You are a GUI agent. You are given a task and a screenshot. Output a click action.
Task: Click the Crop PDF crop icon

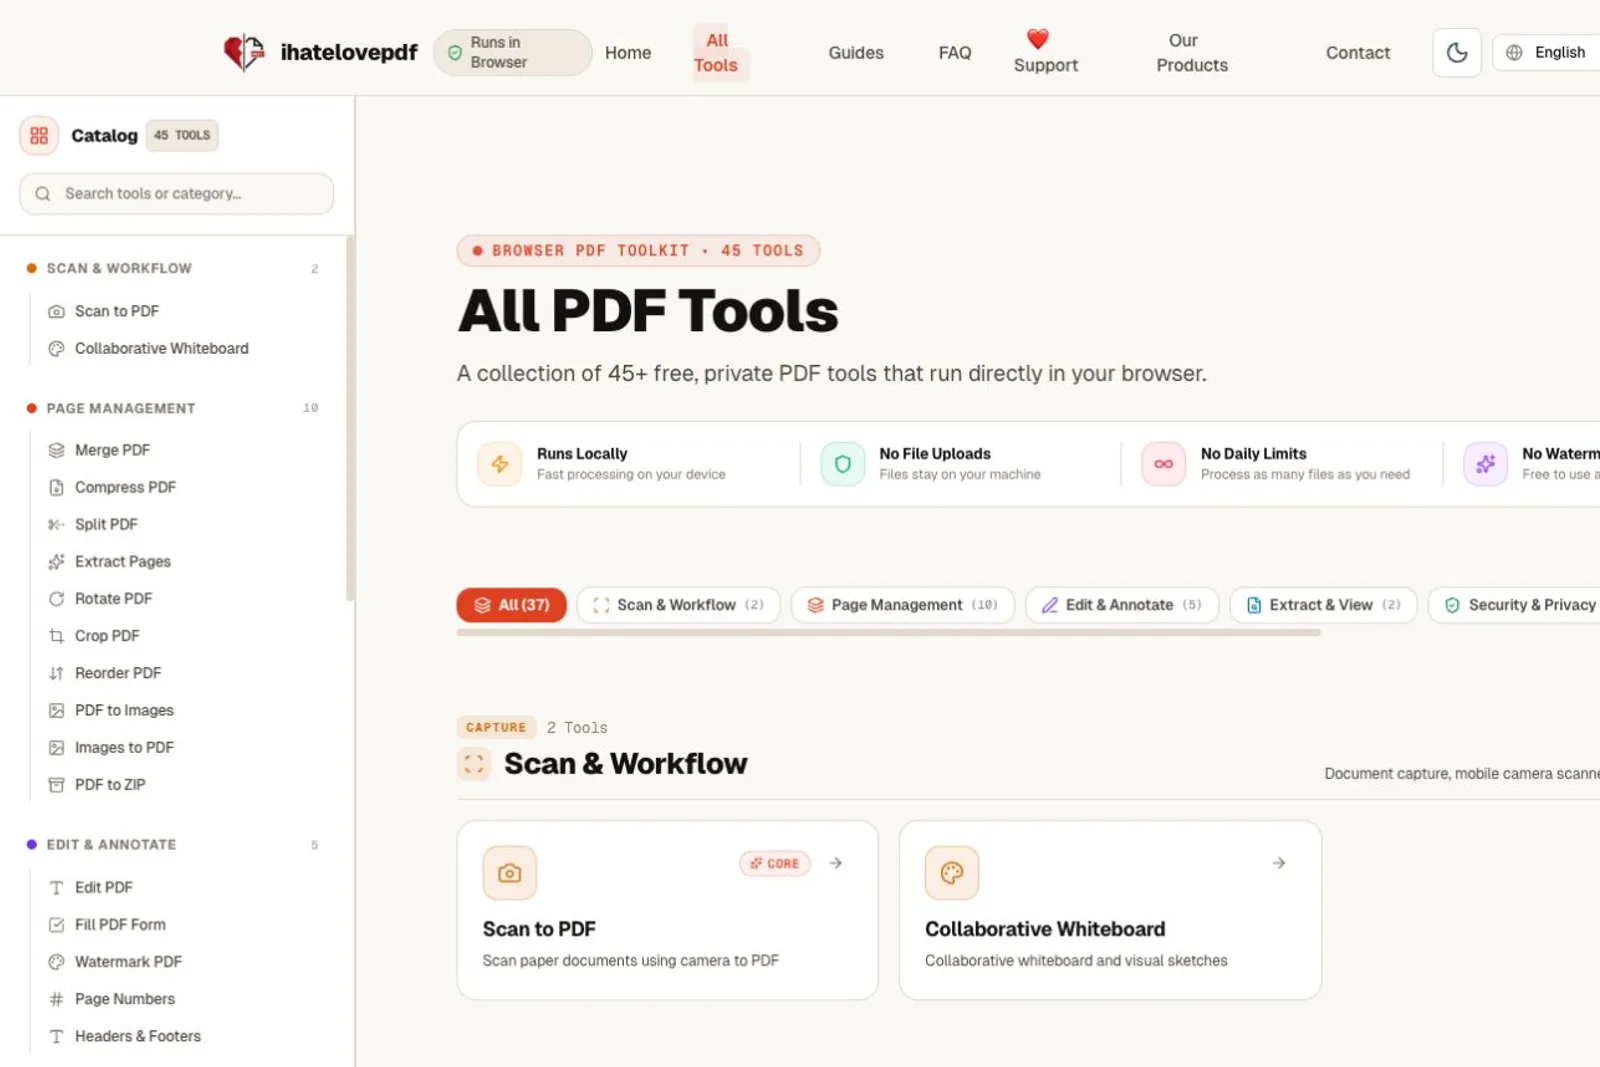click(x=56, y=636)
